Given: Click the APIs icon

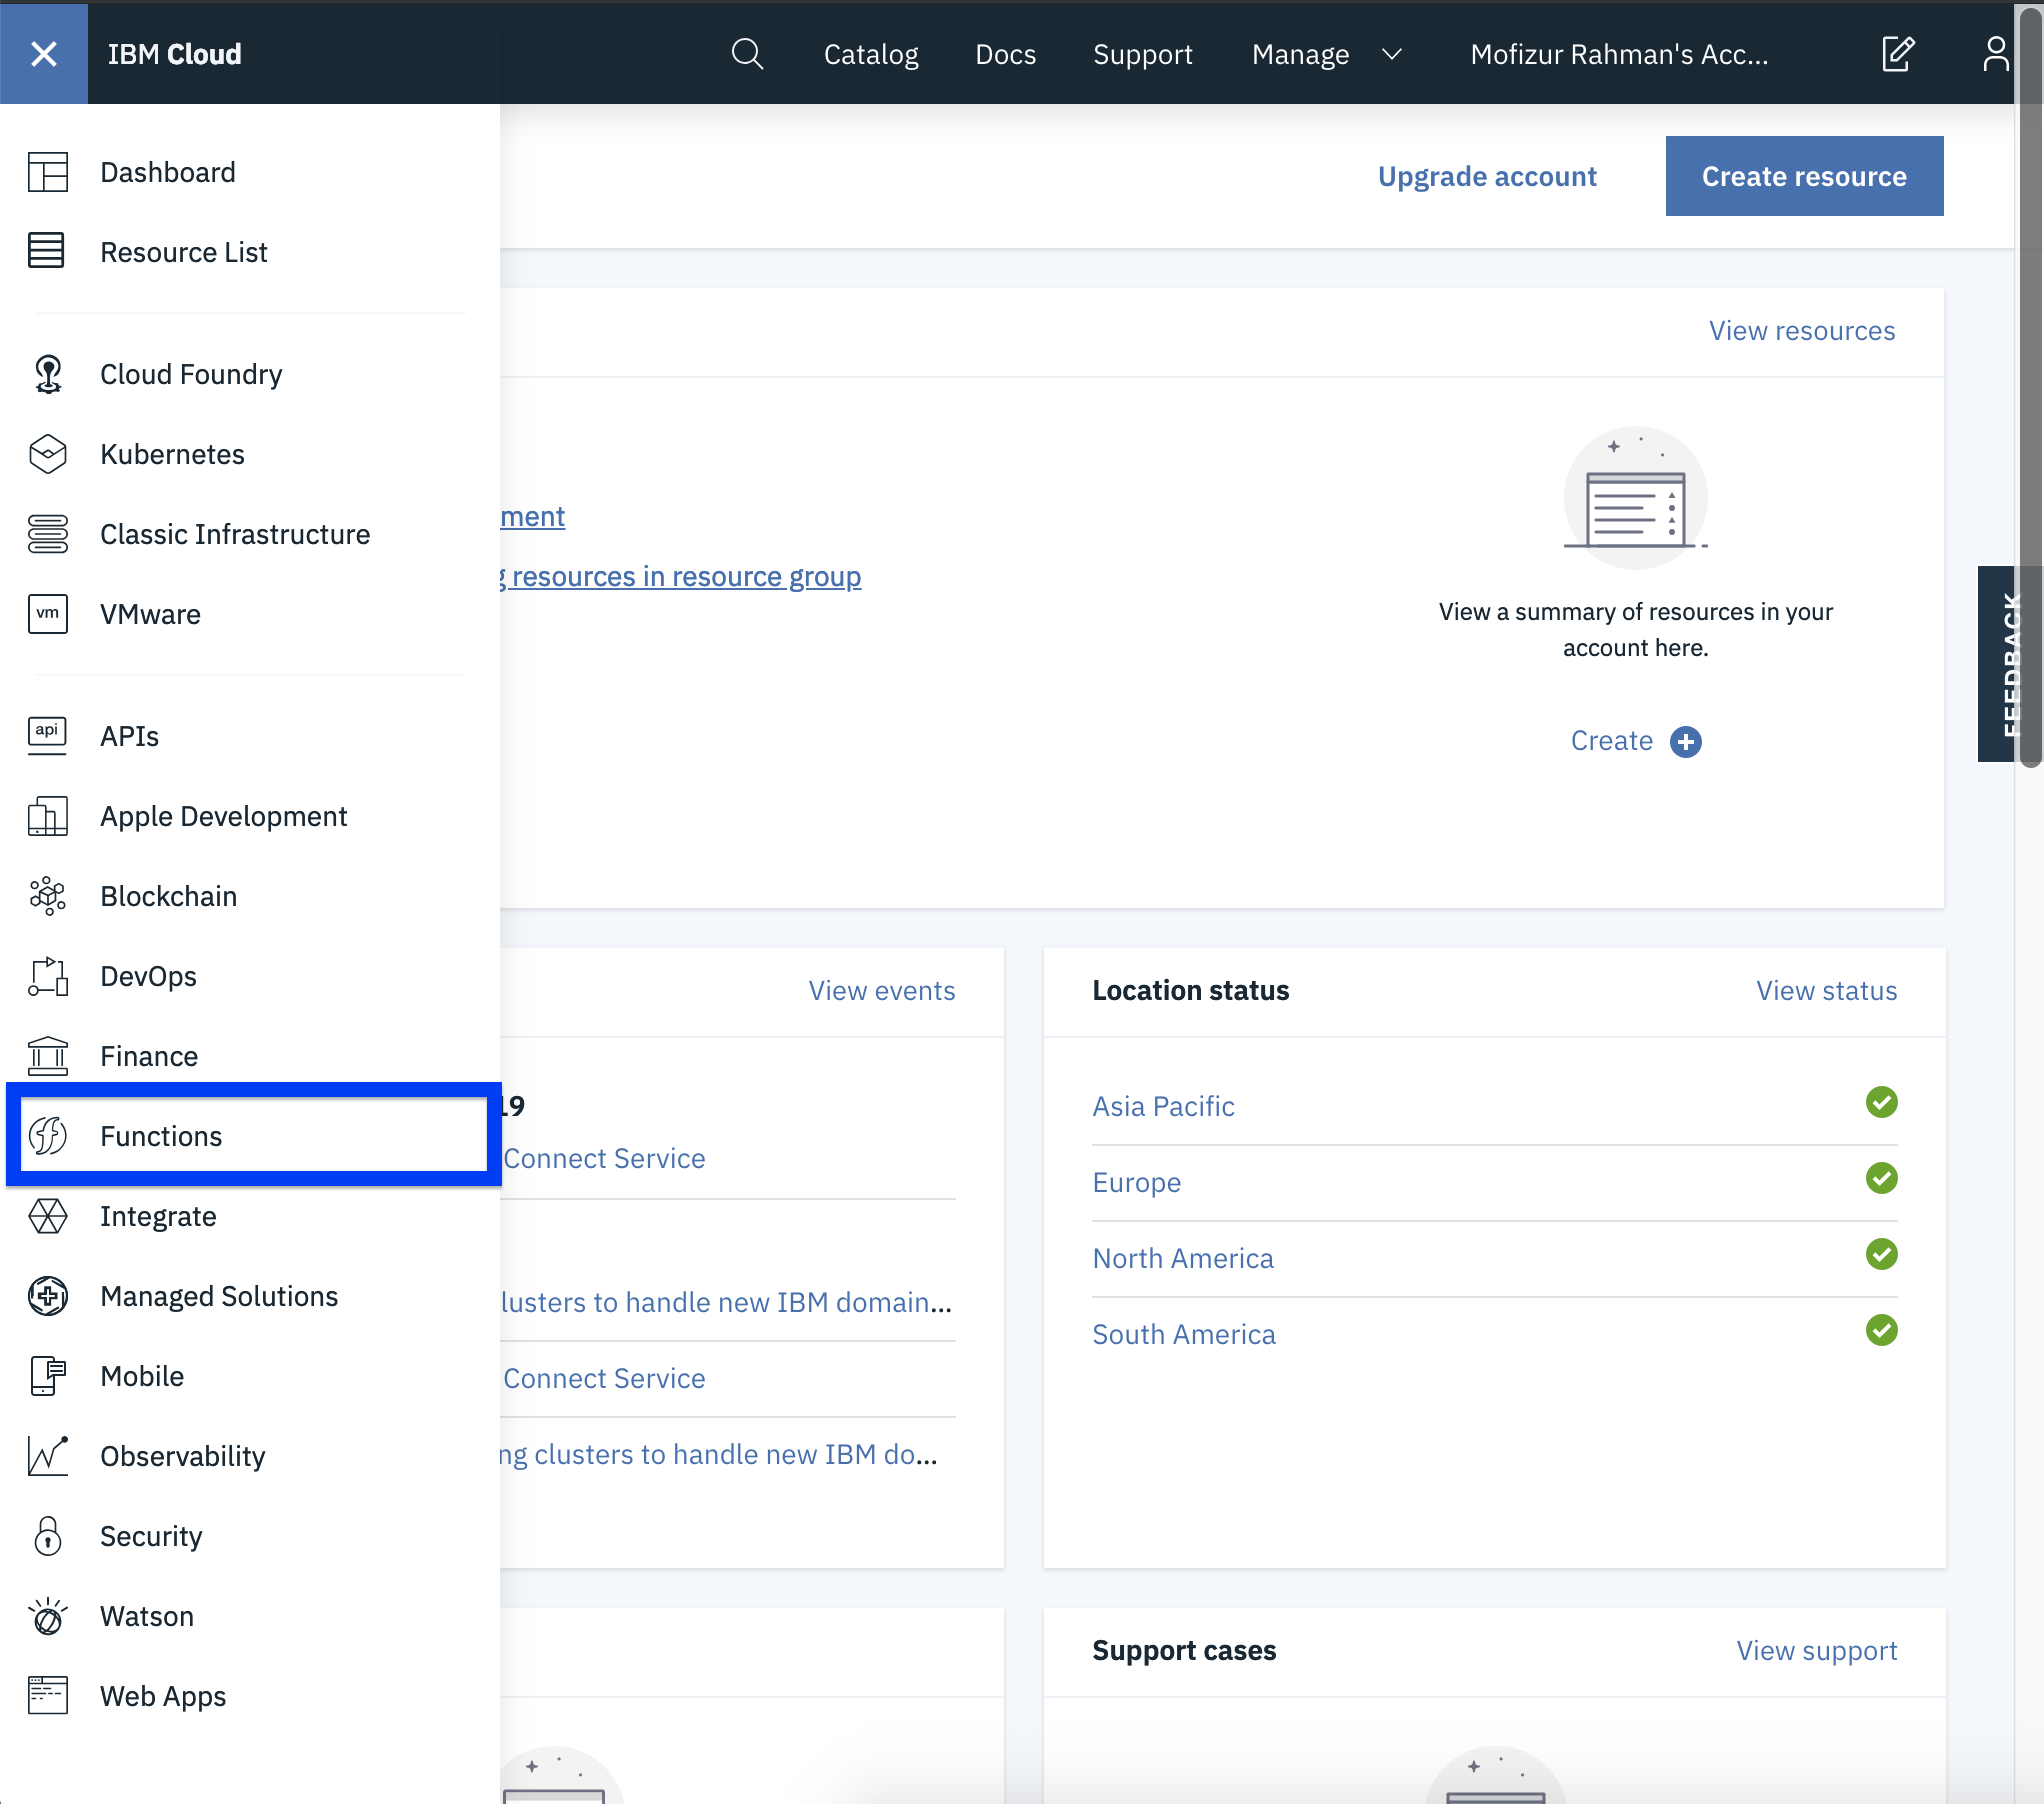Looking at the screenshot, I should [x=47, y=736].
